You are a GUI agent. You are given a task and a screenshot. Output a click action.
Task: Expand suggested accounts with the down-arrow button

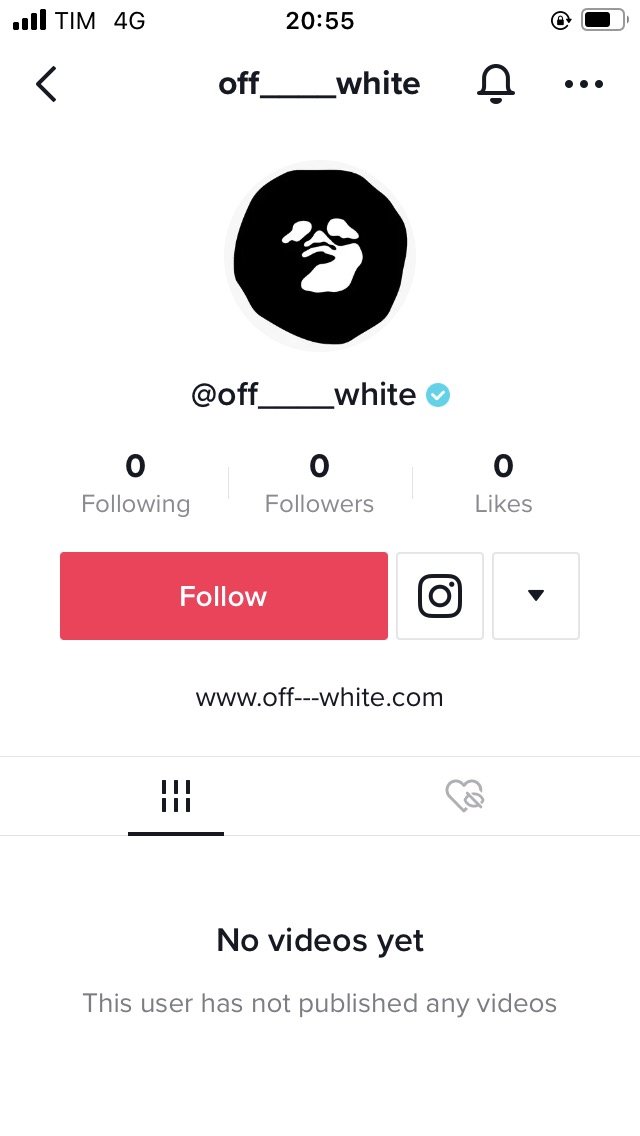coord(536,596)
